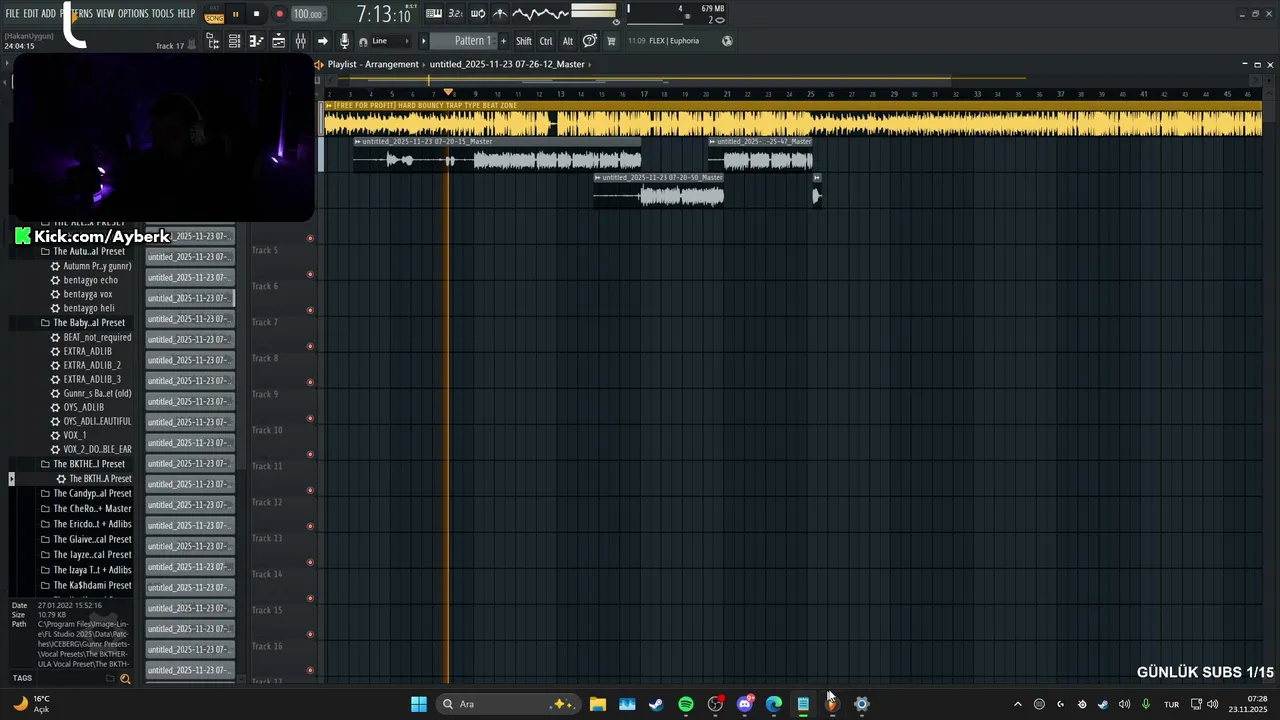Open the HELP menu
This screenshot has height=720, width=1280.
[186, 14]
